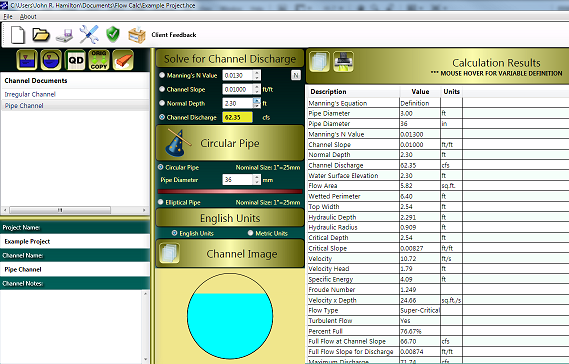Click the green shield checkmark icon
Screen dimensions: 569x364
click(113, 34)
